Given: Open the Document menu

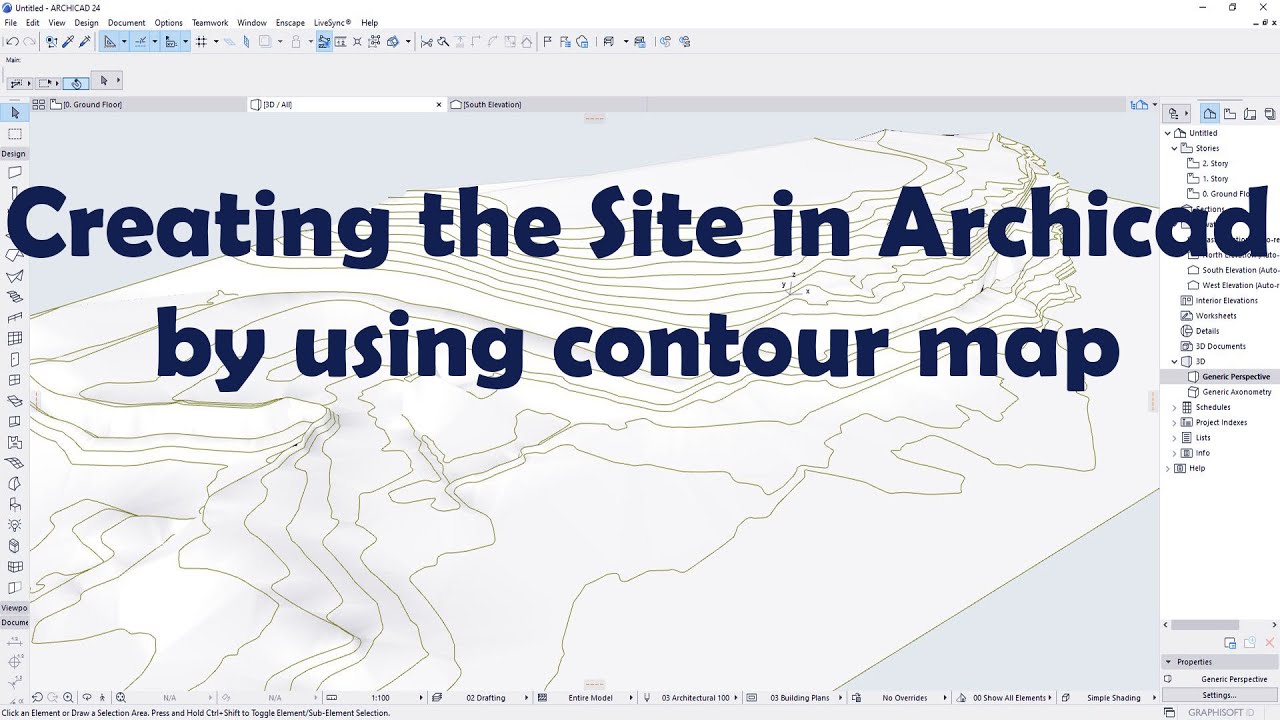Looking at the screenshot, I should tap(126, 22).
